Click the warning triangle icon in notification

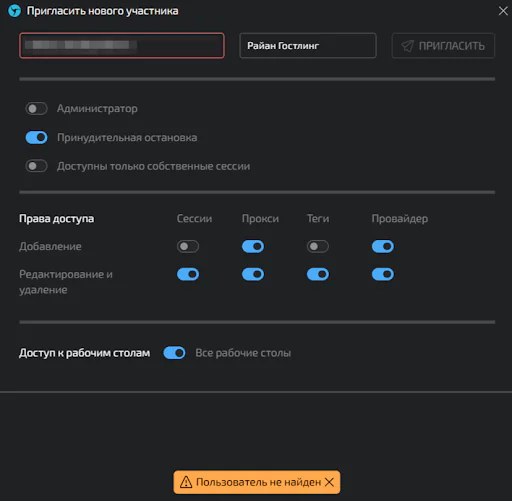point(186,482)
